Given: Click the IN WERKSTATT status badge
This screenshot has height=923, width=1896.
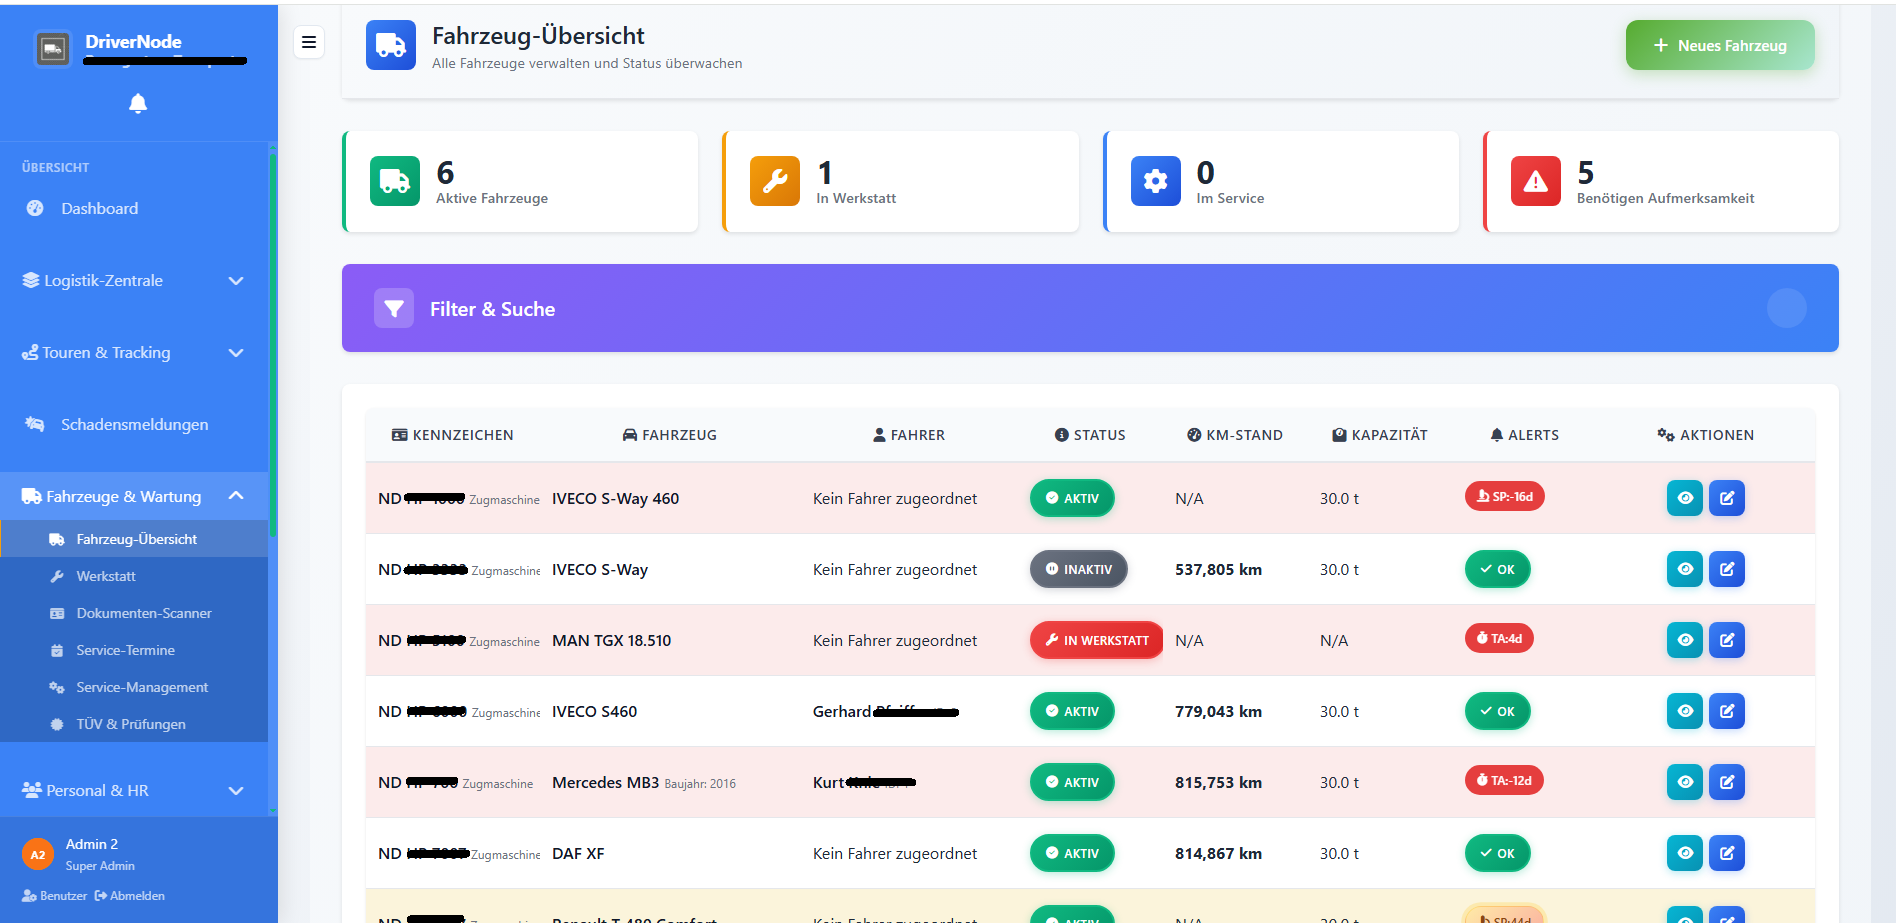Looking at the screenshot, I should coord(1096,640).
